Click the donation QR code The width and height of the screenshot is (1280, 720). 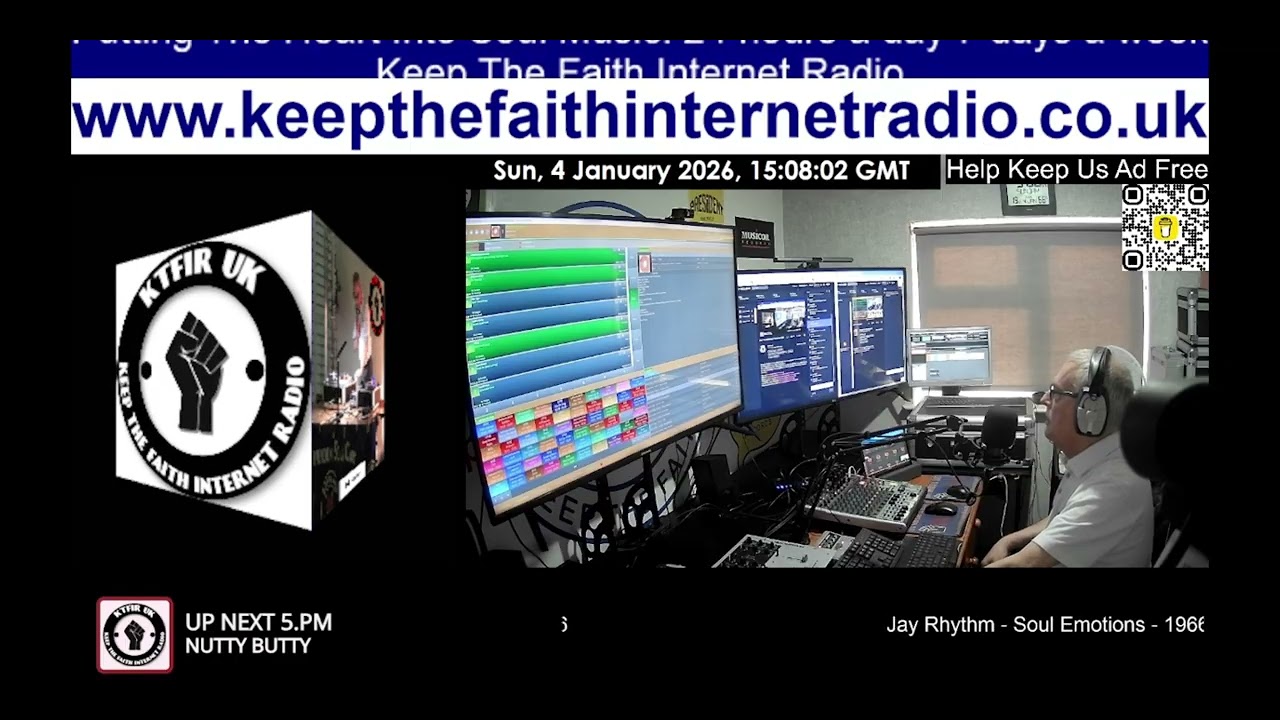[x=1165, y=228]
